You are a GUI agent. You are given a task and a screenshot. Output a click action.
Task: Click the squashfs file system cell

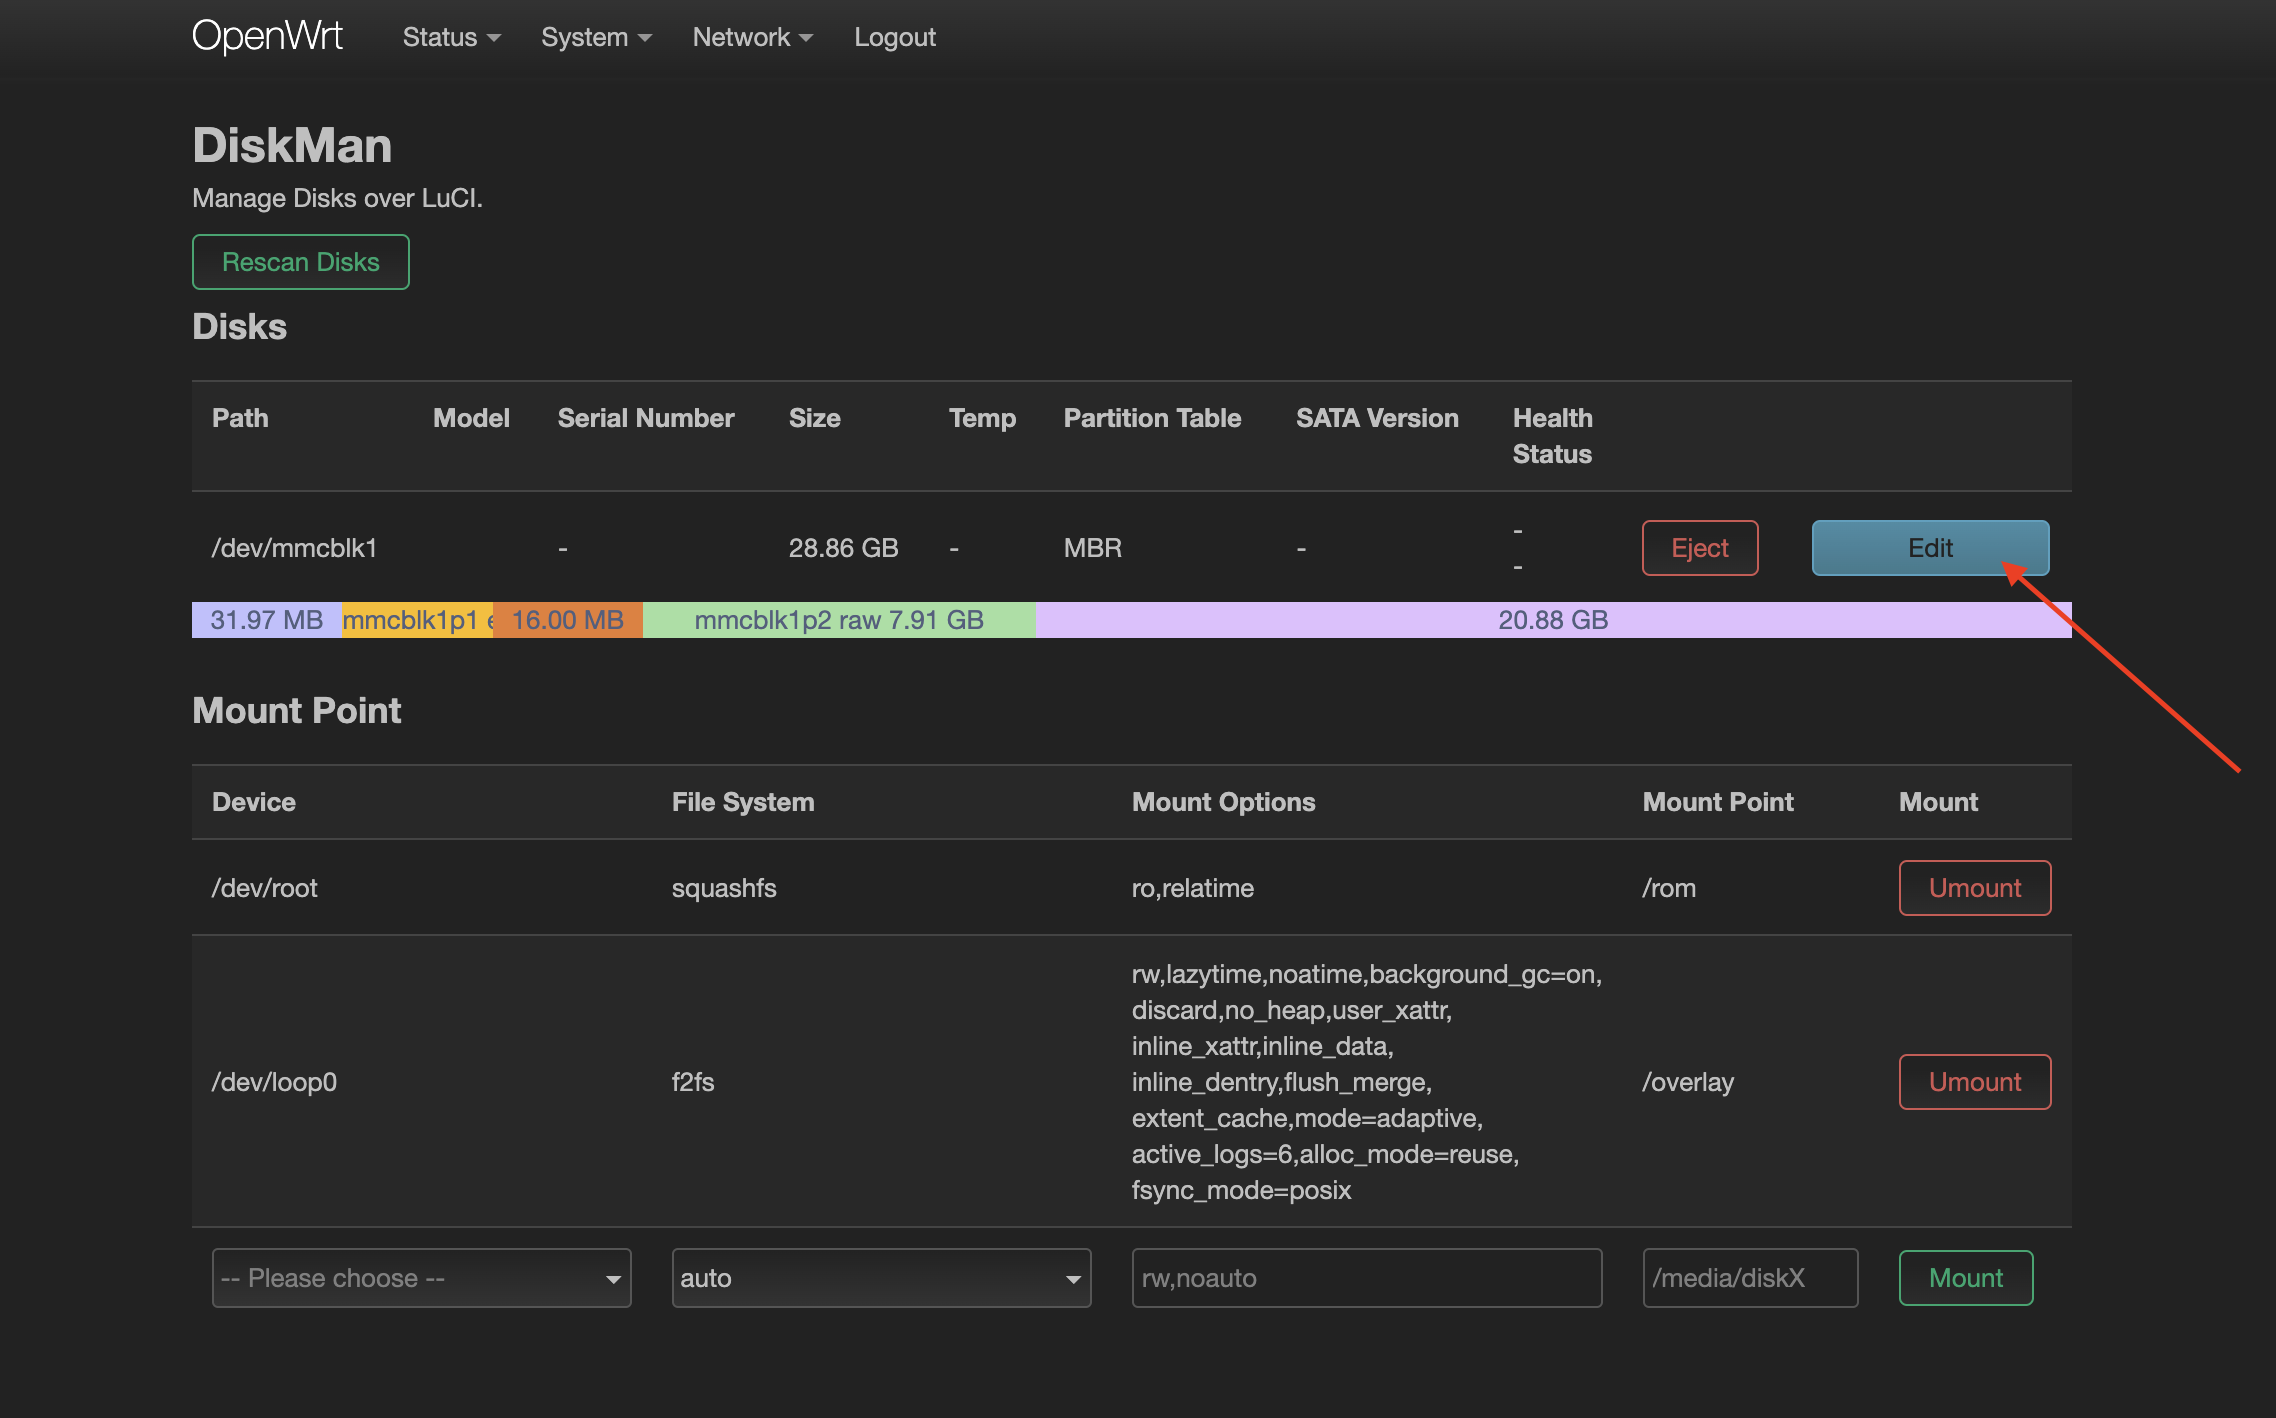coord(724,888)
